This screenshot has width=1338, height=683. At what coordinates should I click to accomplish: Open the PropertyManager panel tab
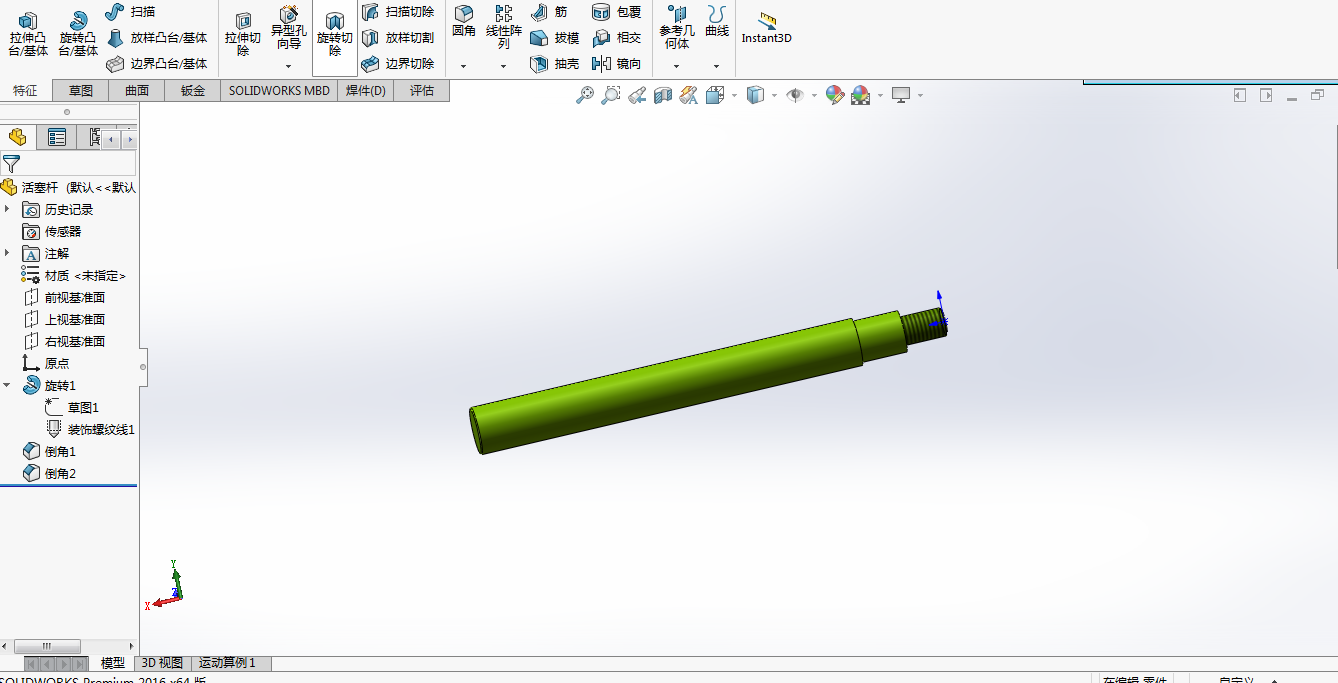coord(57,137)
